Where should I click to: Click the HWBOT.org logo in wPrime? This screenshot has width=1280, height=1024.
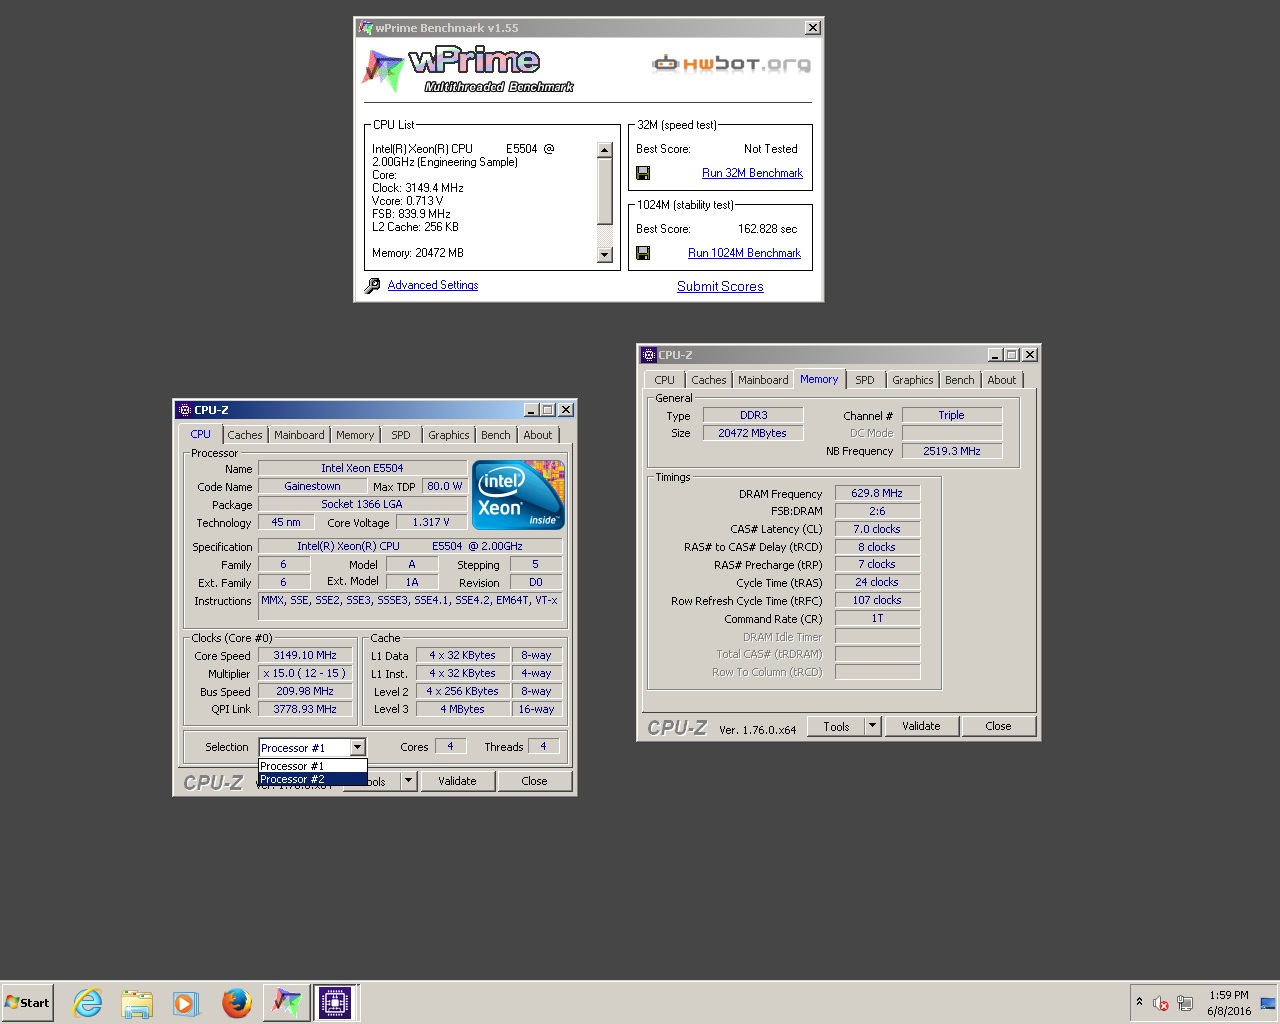pyautogui.click(x=731, y=64)
